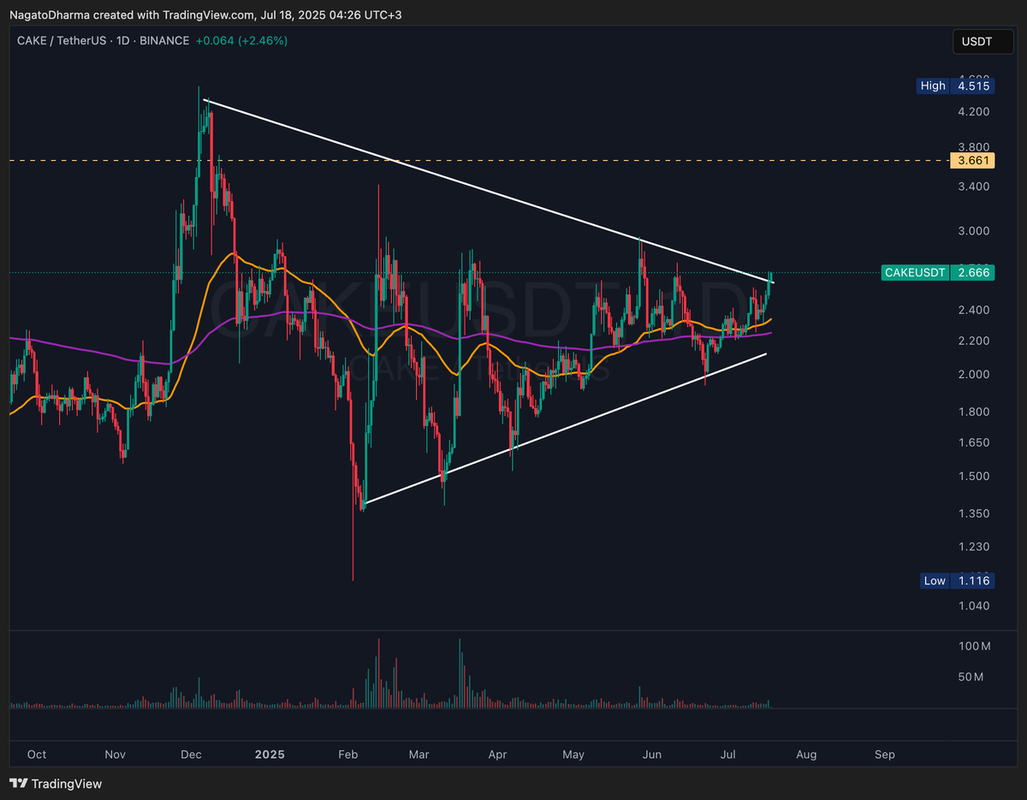Click the Aug label on time axis
Screen dimensions: 1027x800
tap(806, 755)
